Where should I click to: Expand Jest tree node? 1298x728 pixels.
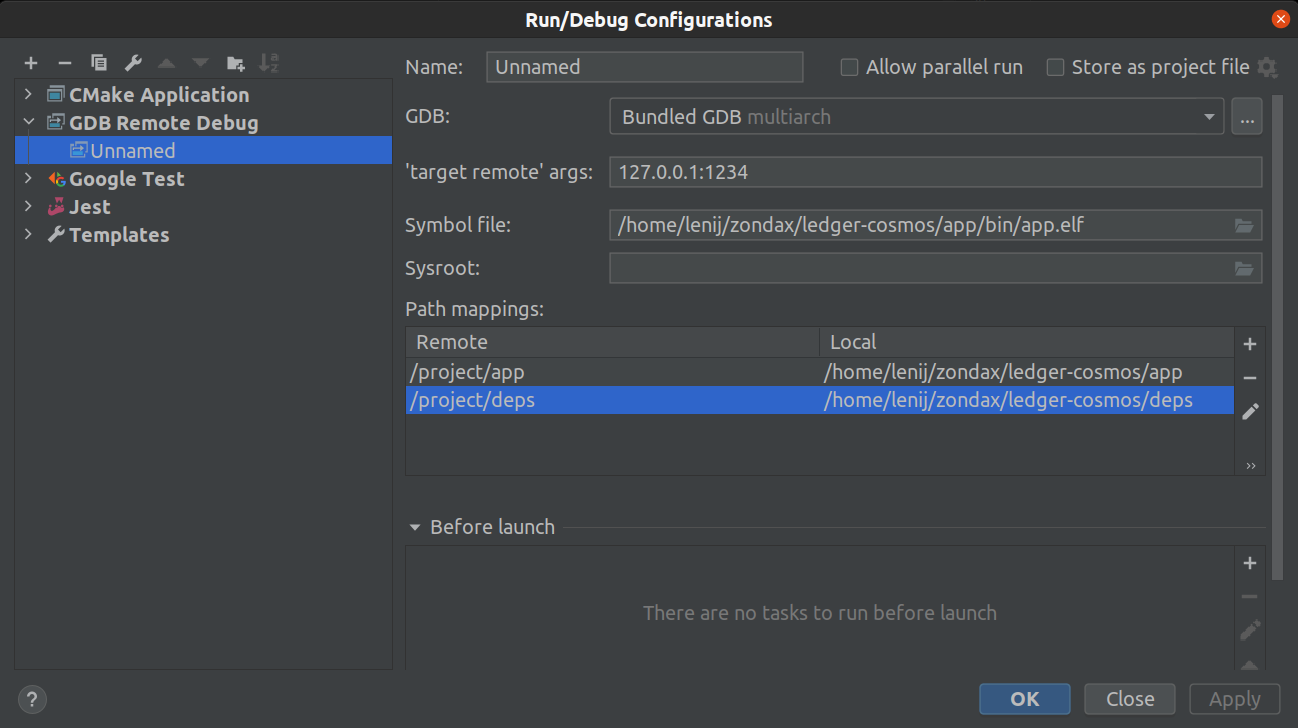point(28,207)
